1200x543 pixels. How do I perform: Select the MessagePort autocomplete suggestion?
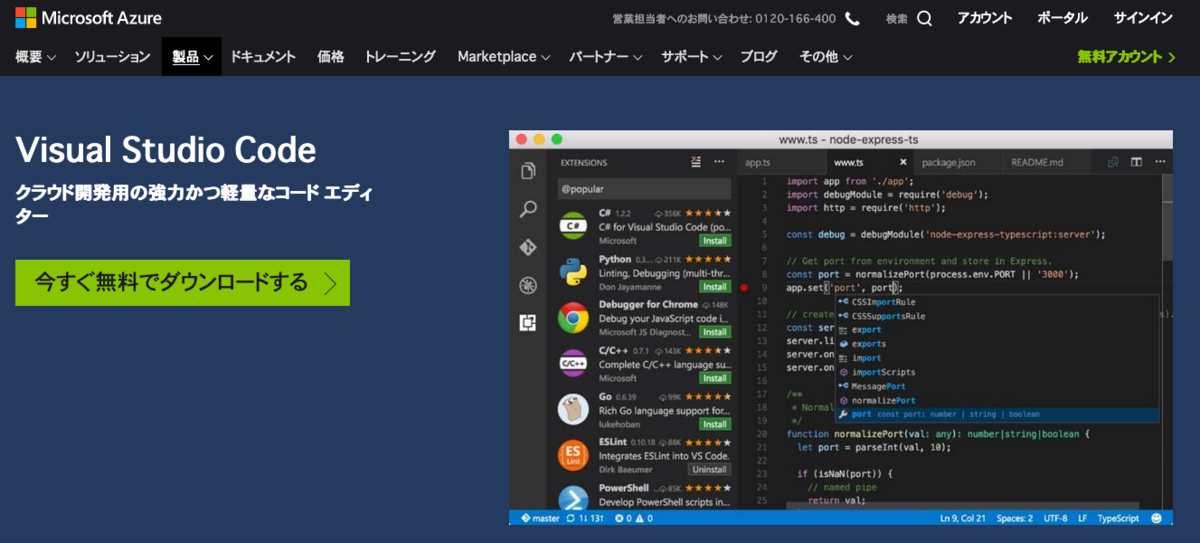click(x=996, y=386)
